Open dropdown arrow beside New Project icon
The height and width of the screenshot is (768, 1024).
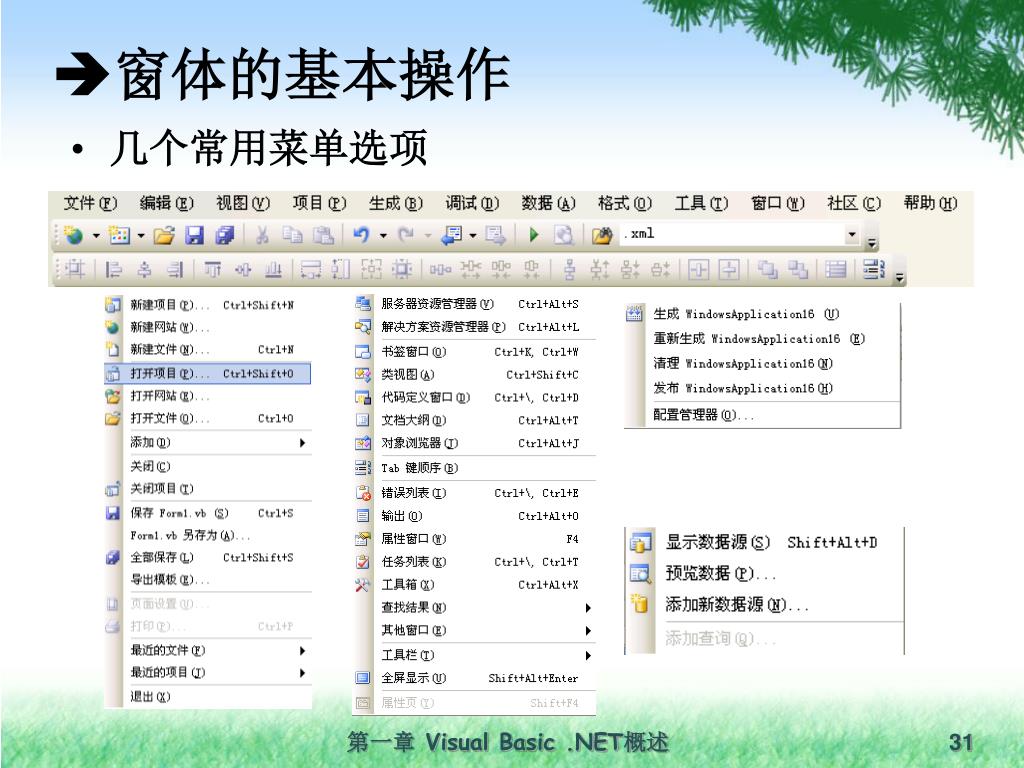click(x=96, y=235)
